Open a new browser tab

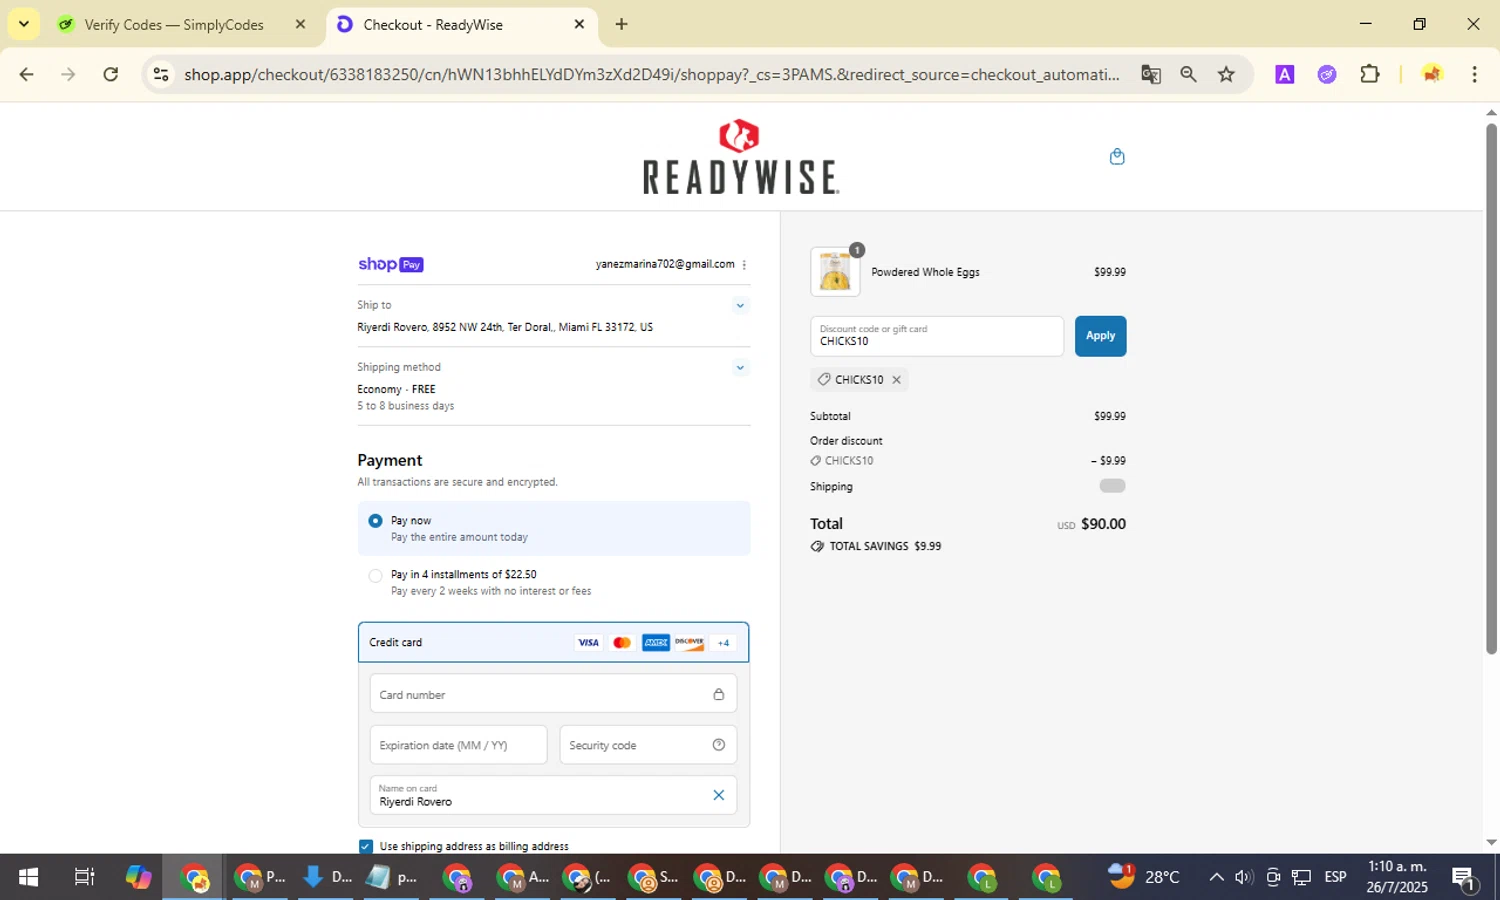622,25
